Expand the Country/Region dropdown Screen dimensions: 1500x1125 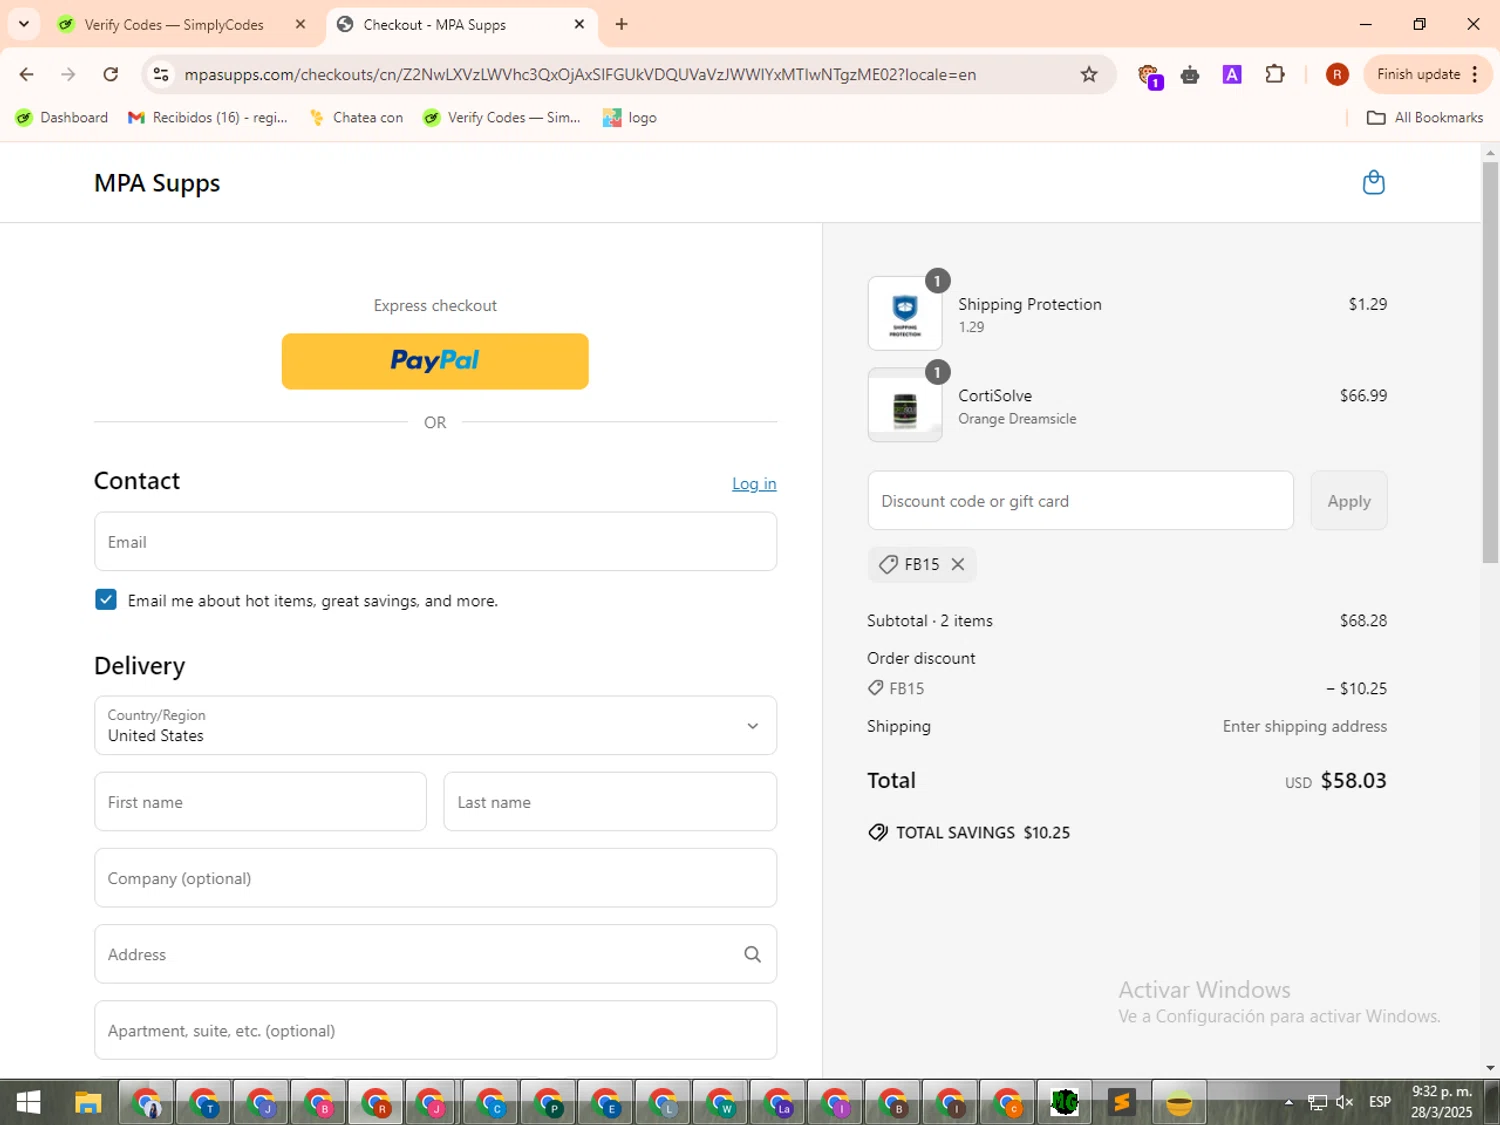pos(435,725)
